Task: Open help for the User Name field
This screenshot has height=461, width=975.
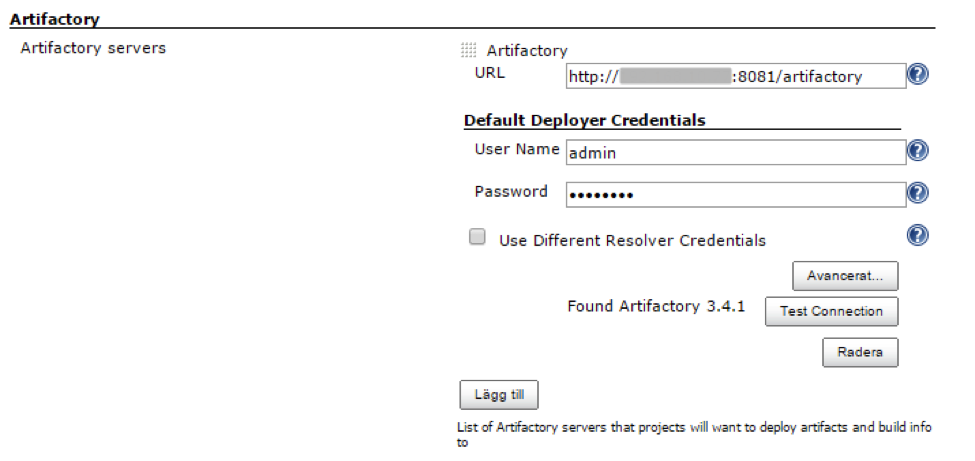Action: coord(917,151)
